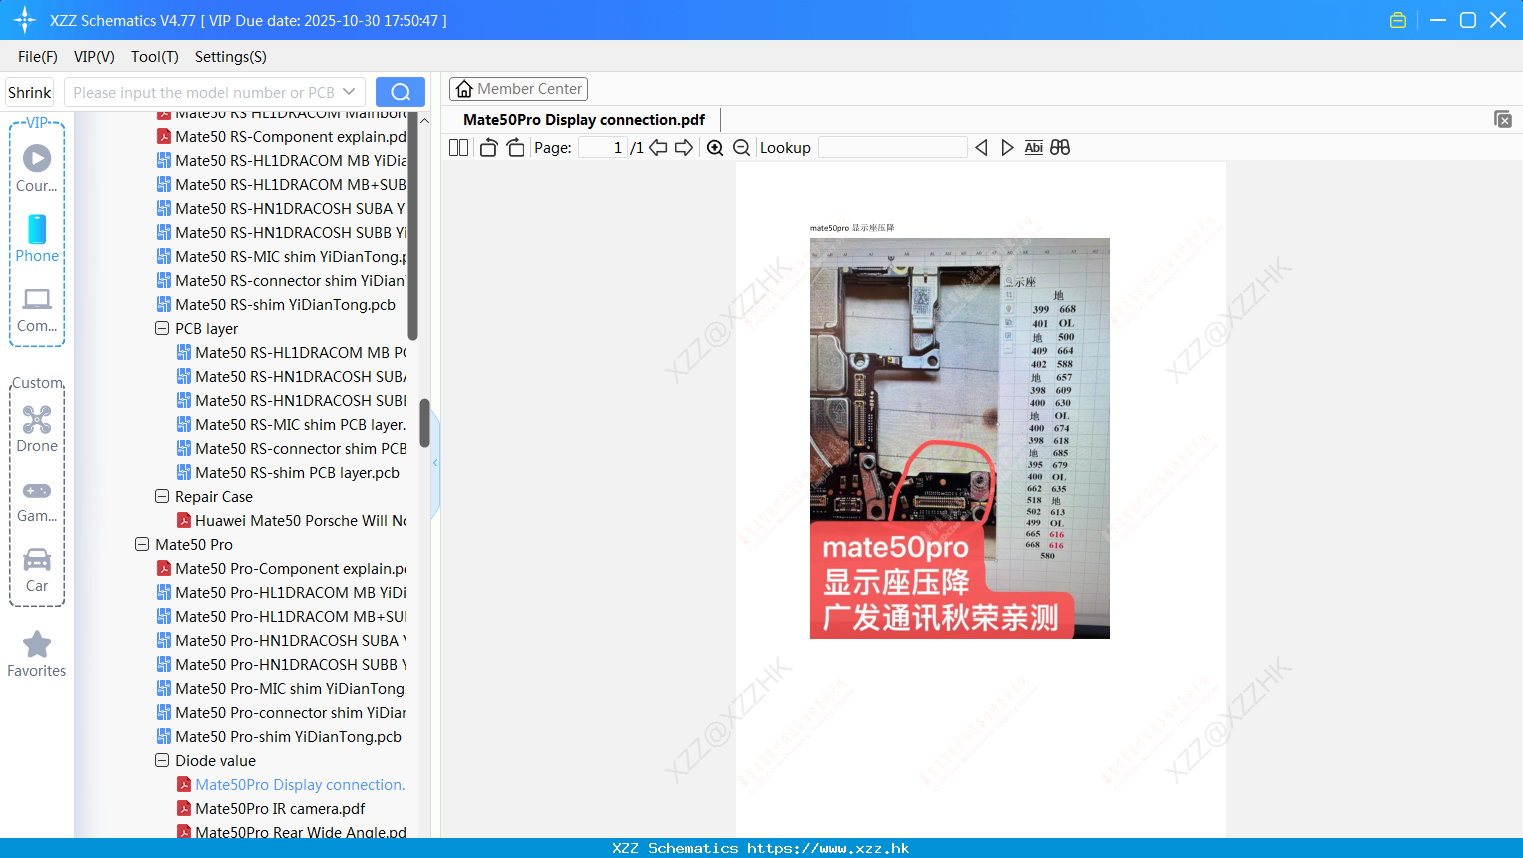Open the Car category
This screenshot has height=858, width=1523.
(37, 569)
